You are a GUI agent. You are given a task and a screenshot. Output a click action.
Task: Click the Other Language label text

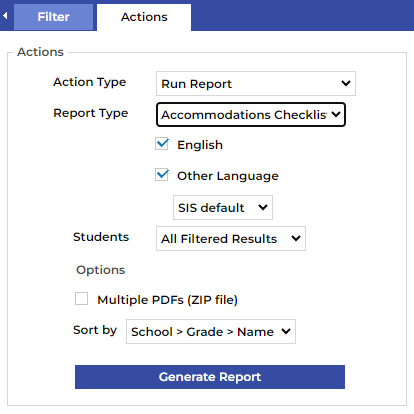(x=228, y=176)
